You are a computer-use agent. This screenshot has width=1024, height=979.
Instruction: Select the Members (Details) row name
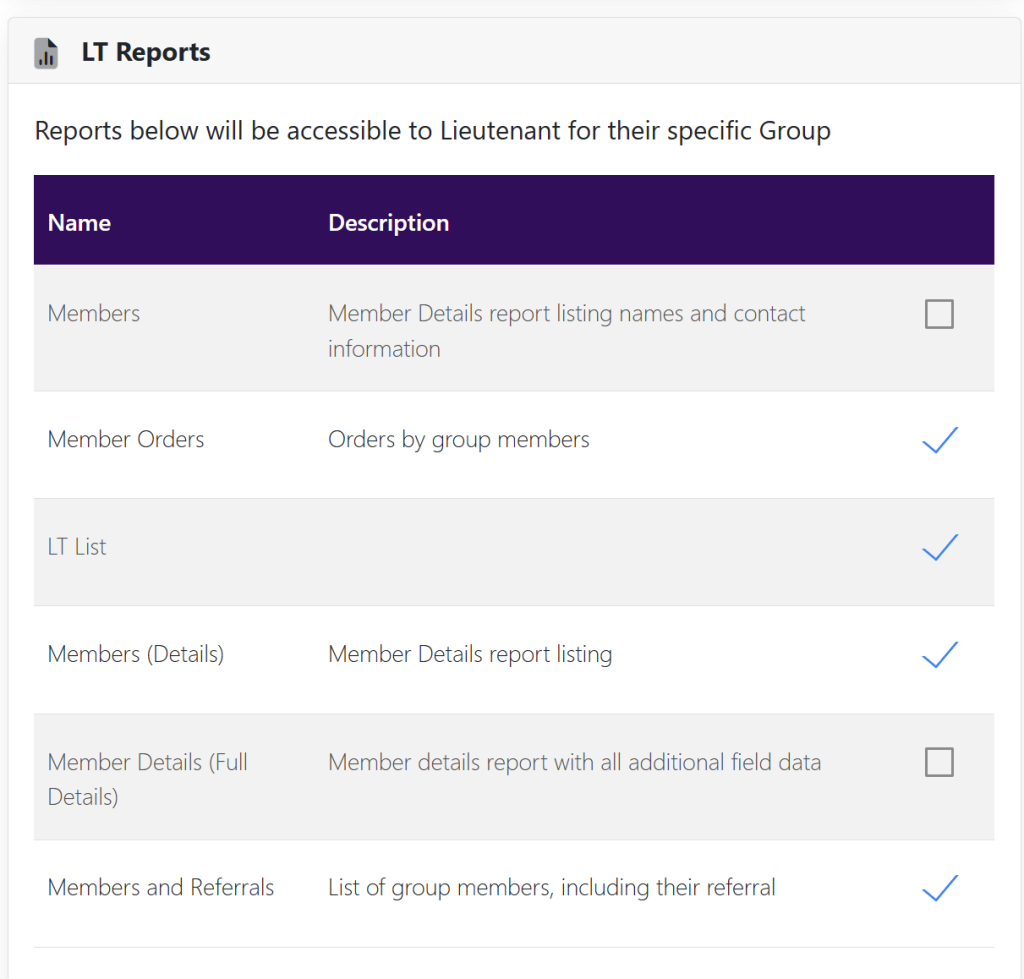136,655
